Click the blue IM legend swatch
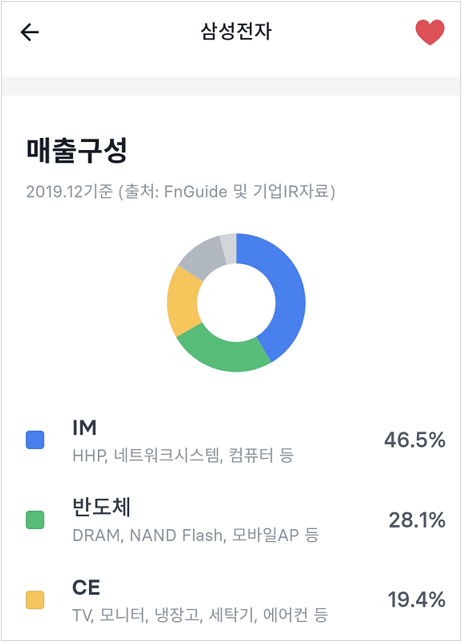Image resolution: width=462 pixels, height=642 pixels. pyautogui.click(x=35, y=440)
